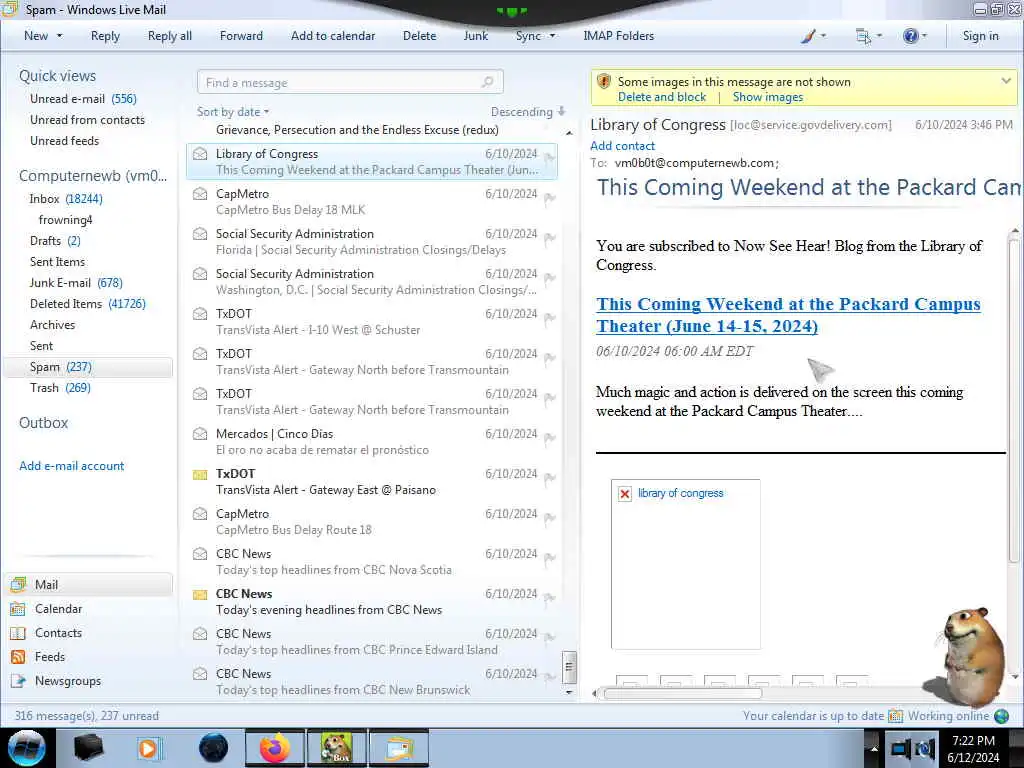Flag the TxDOT I-10 West @ Schuster message

pyautogui.click(x=549, y=318)
